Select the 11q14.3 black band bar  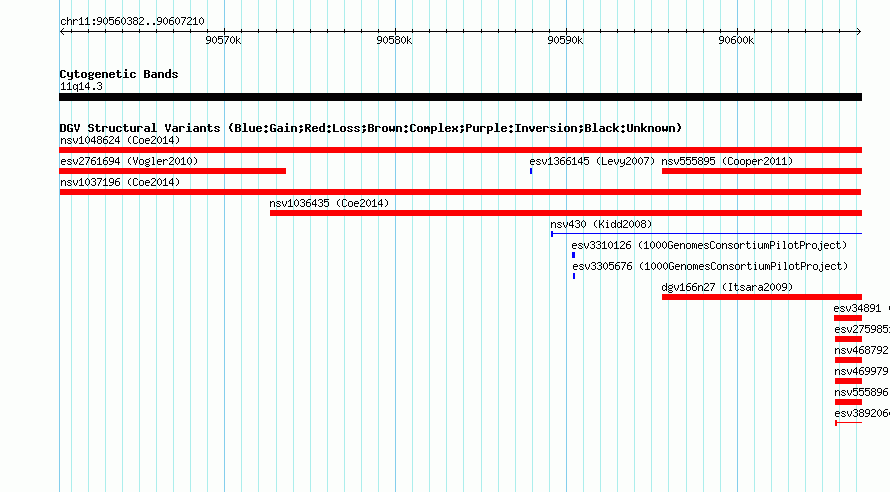(460, 97)
